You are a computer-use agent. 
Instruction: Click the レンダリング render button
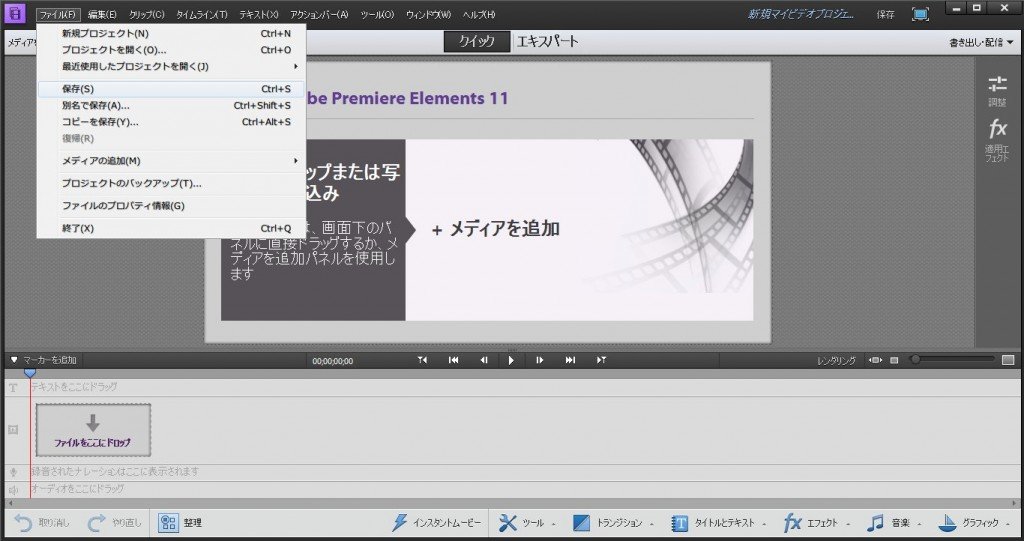(837, 361)
